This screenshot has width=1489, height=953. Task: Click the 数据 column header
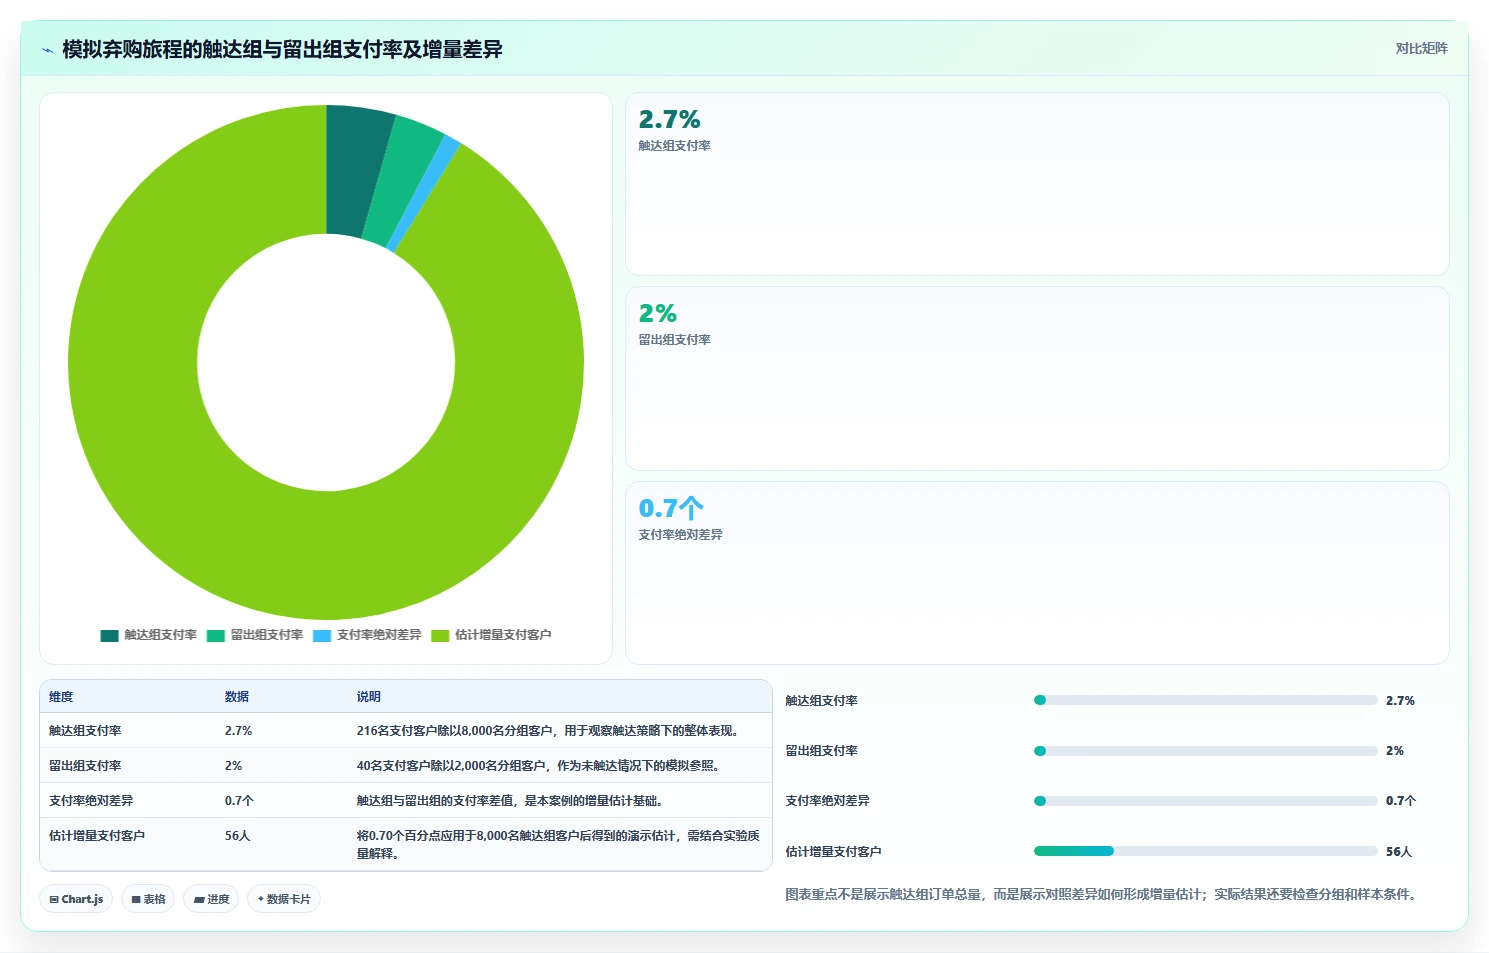click(x=237, y=697)
